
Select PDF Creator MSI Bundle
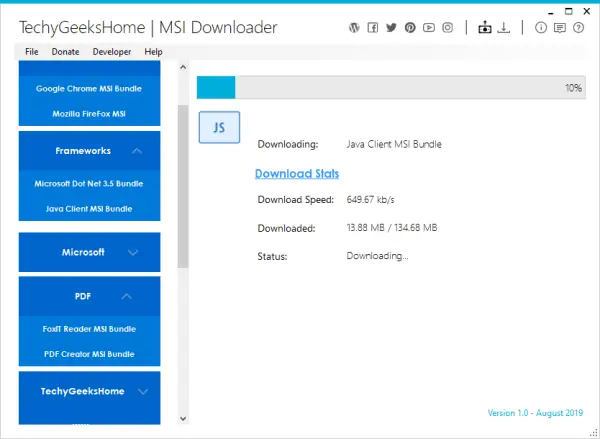[x=89, y=354]
